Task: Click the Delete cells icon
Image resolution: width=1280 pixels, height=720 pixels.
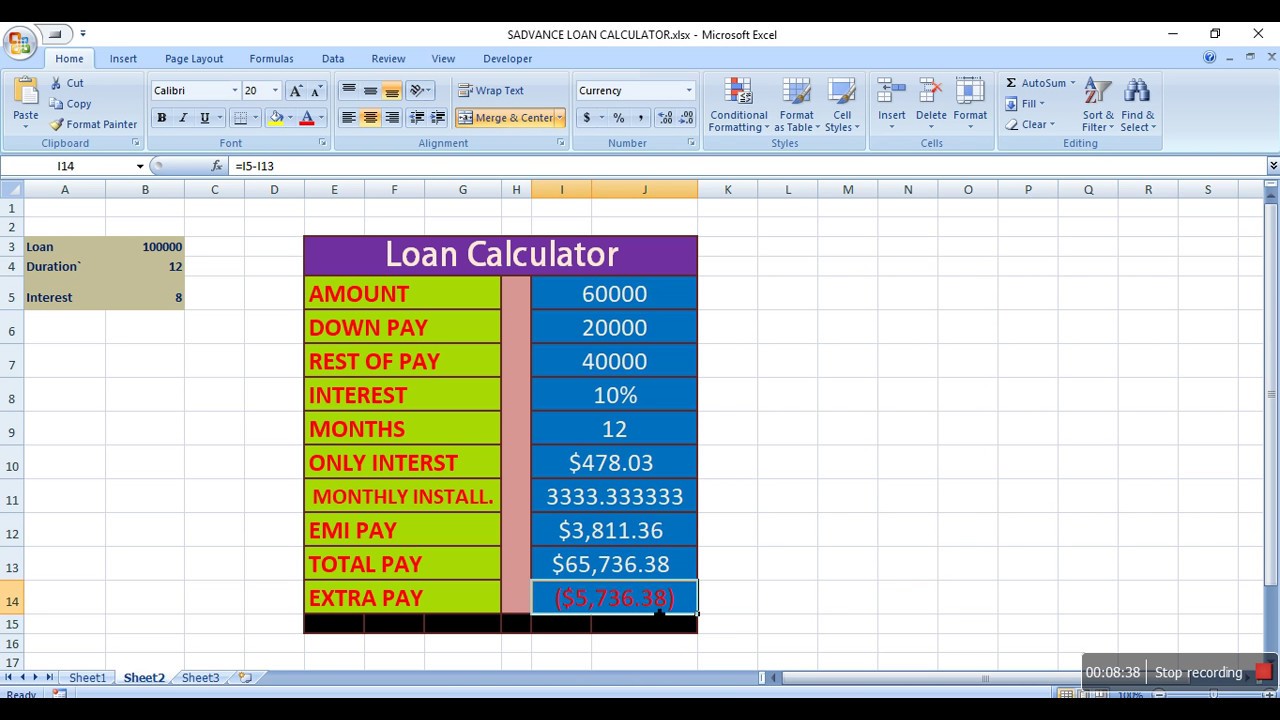Action: pos(931,93)
